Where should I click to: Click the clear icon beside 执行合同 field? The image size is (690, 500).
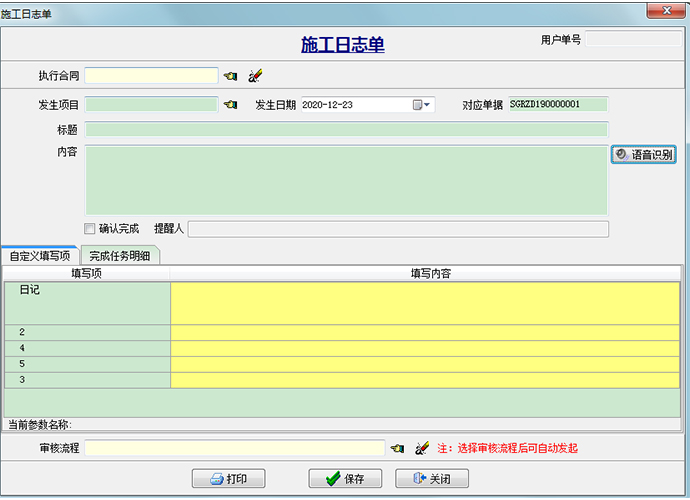(254, 76)
